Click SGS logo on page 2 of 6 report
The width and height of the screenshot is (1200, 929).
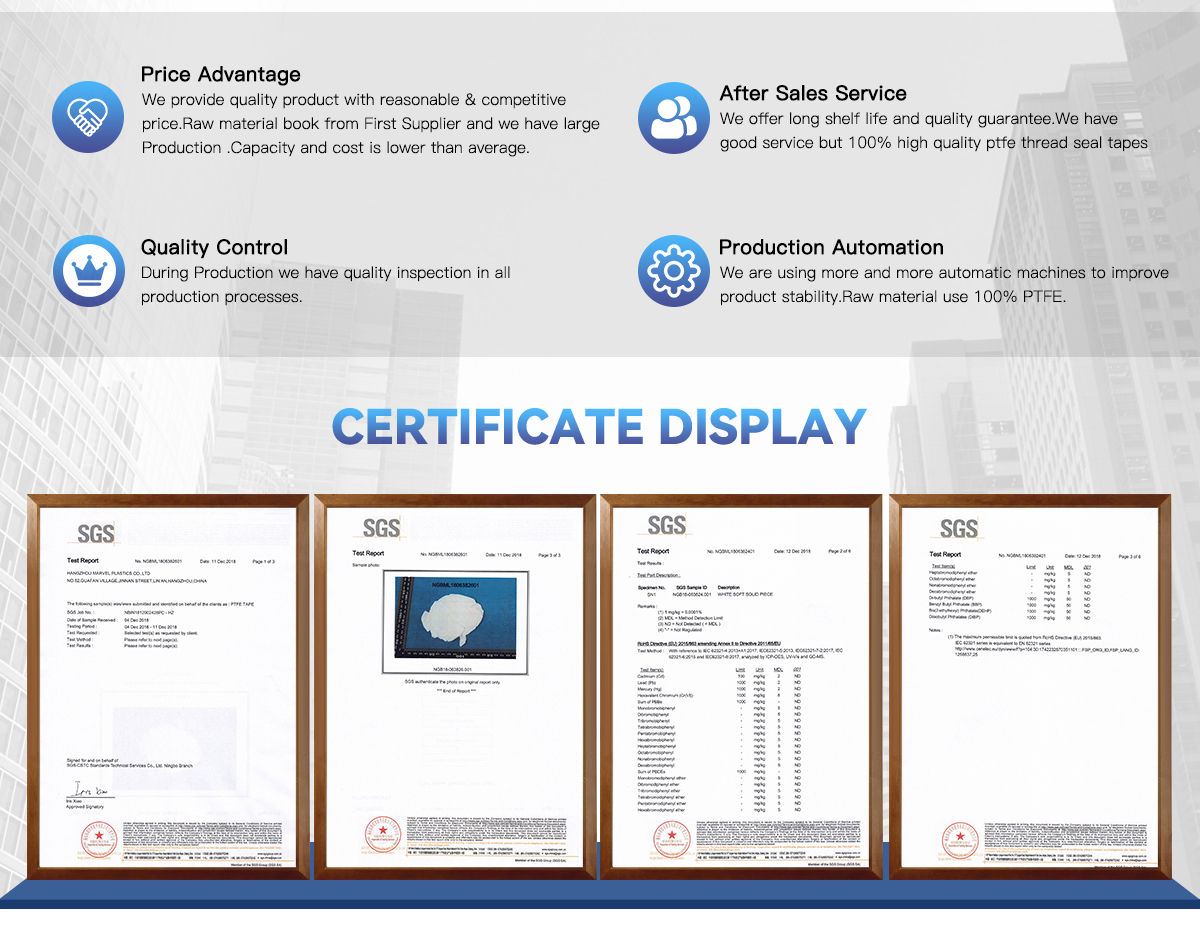(666, 526)
